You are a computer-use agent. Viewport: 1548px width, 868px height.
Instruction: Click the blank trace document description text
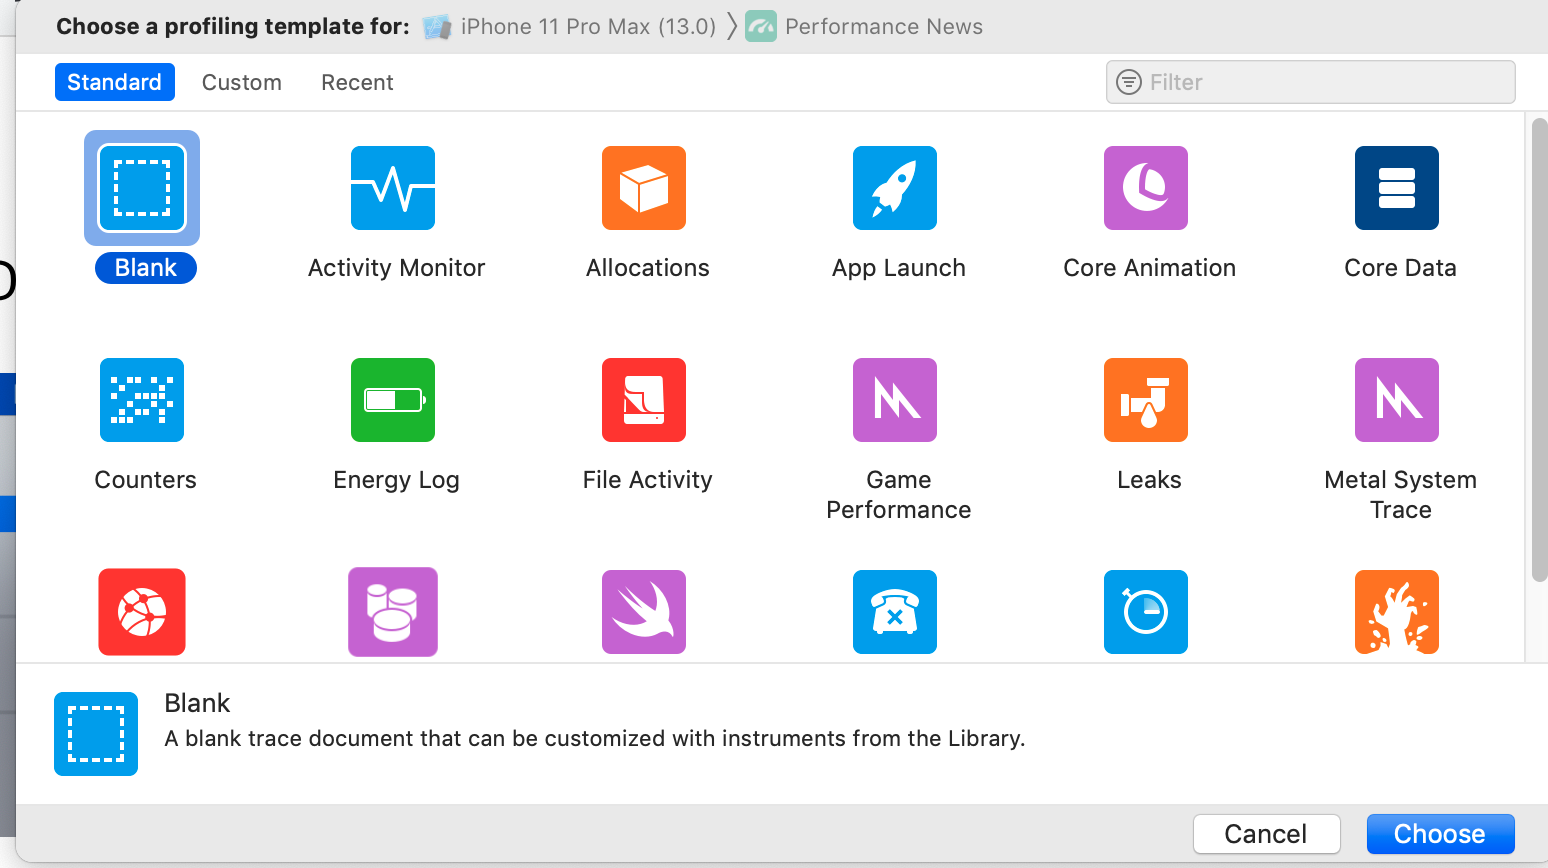tap(595, 739)
